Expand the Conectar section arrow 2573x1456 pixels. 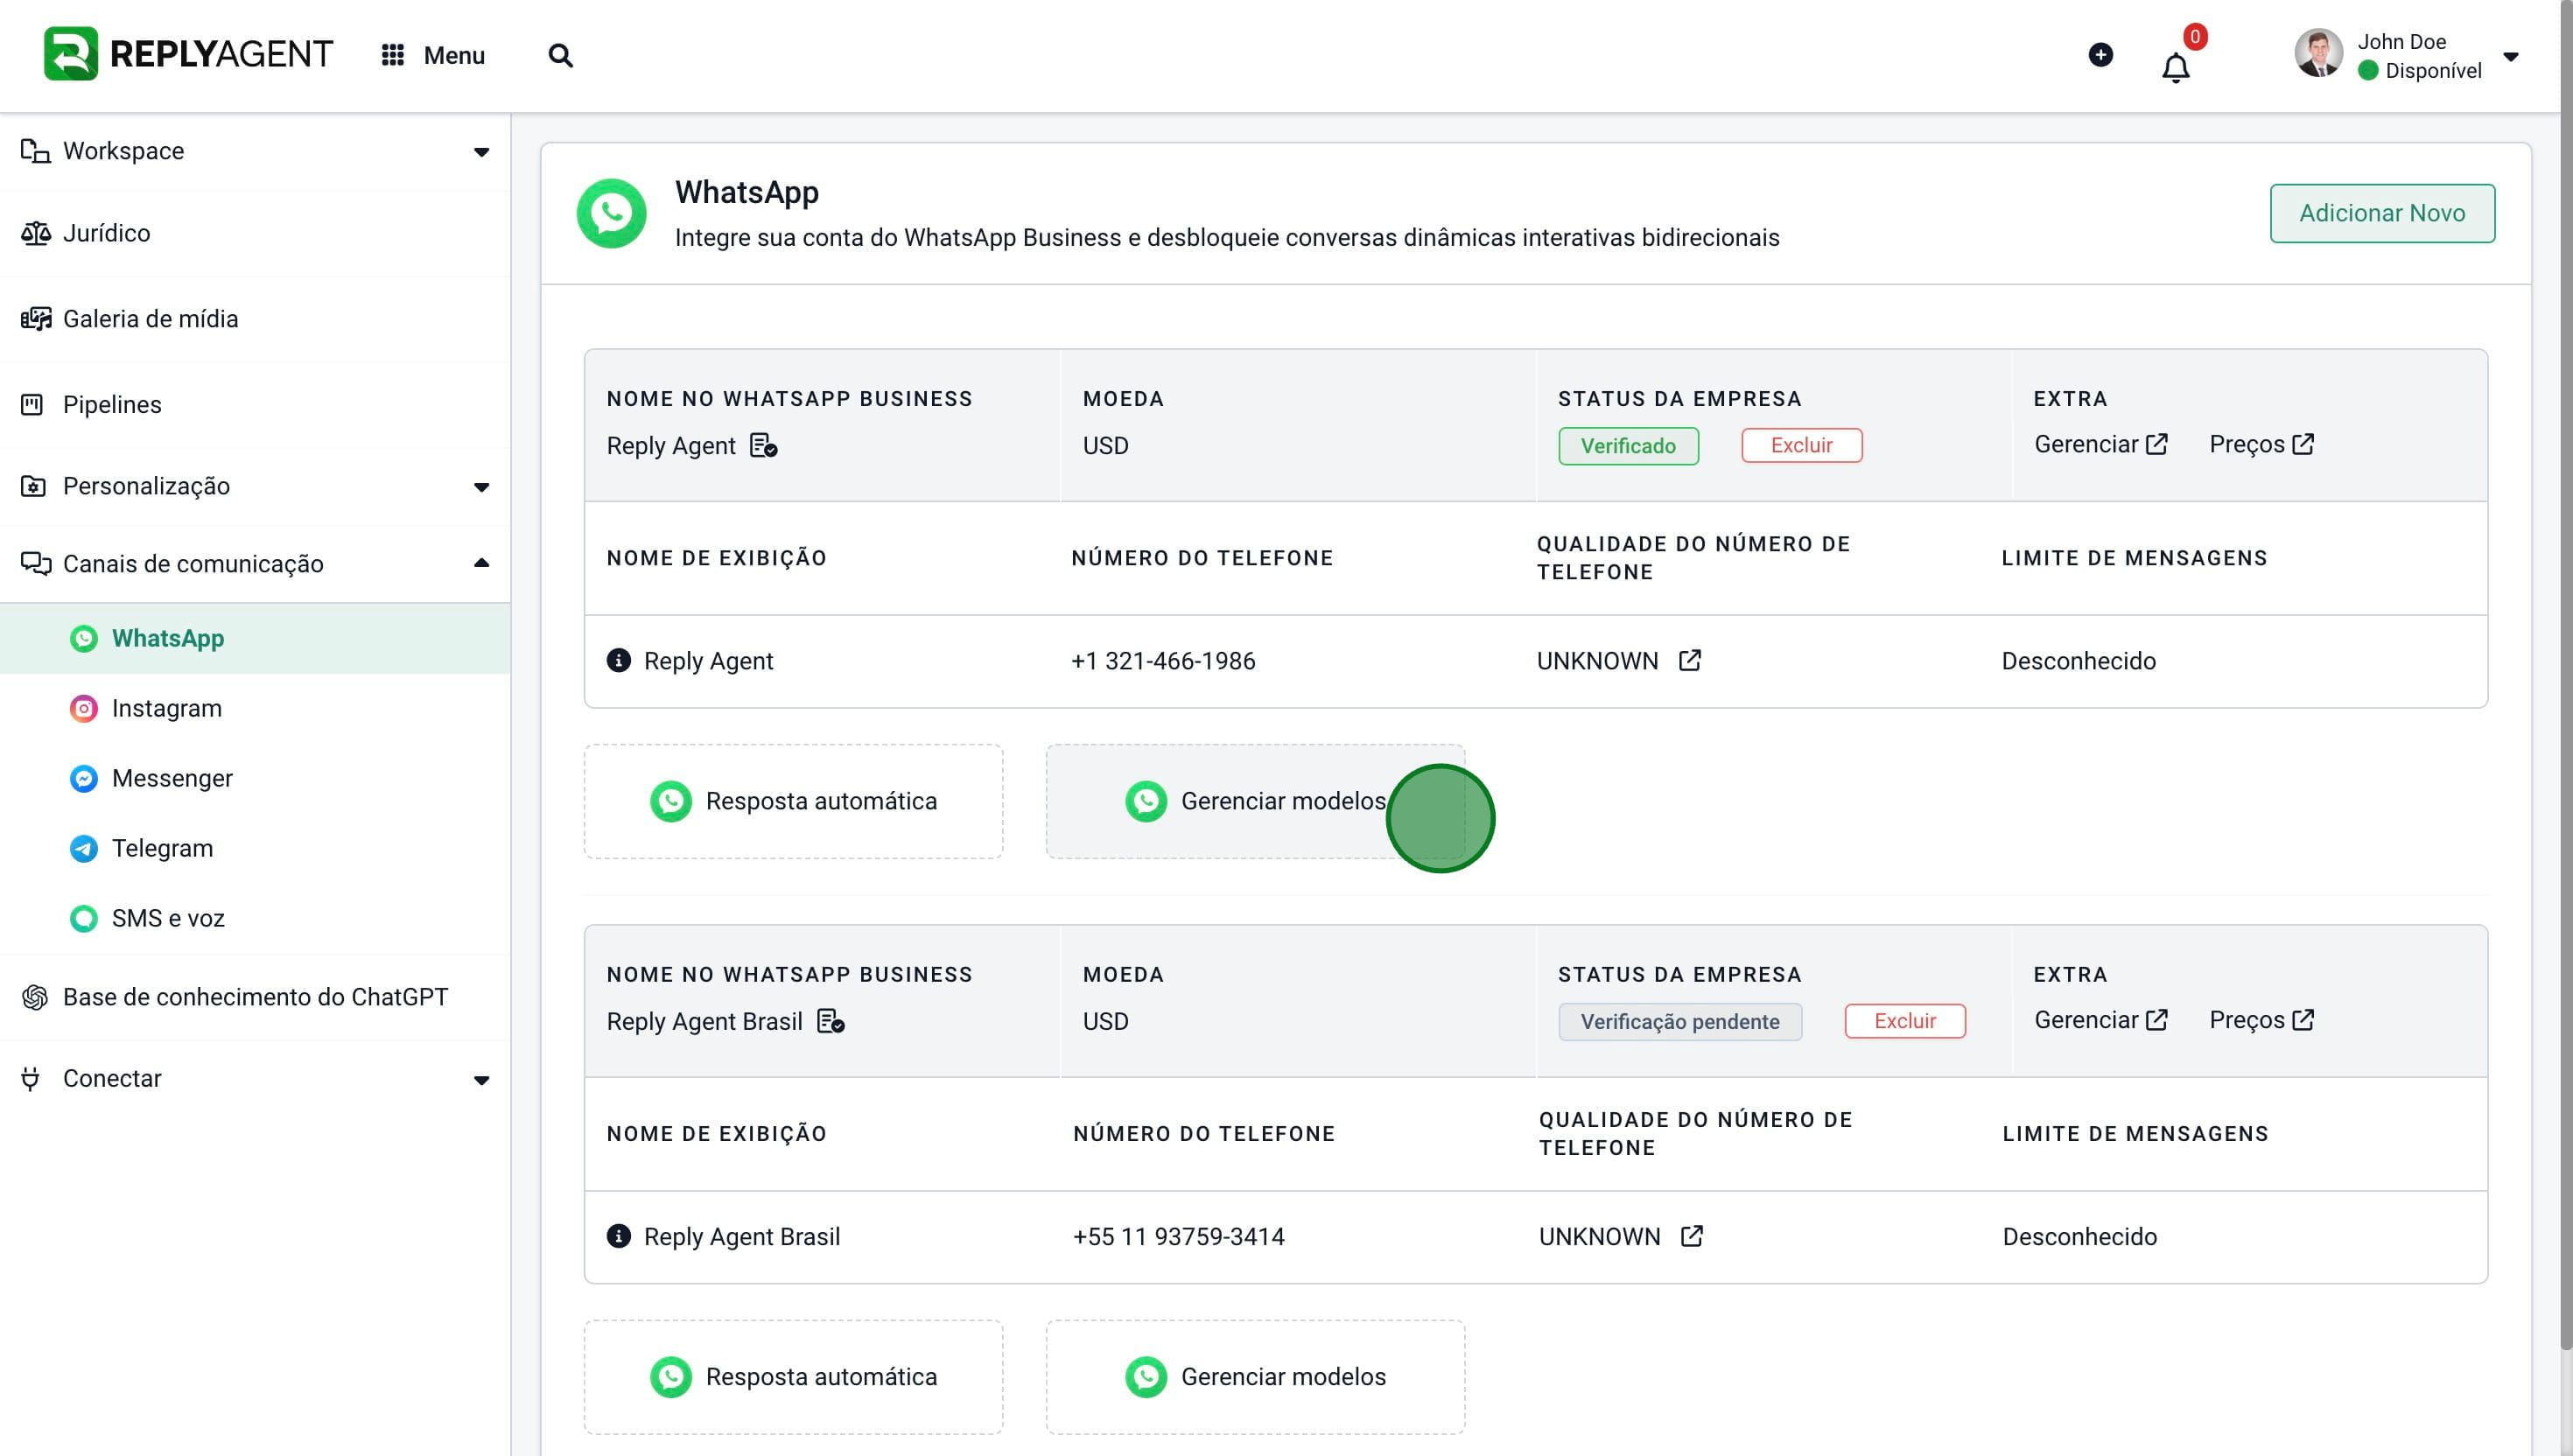tap(482, 1080)
